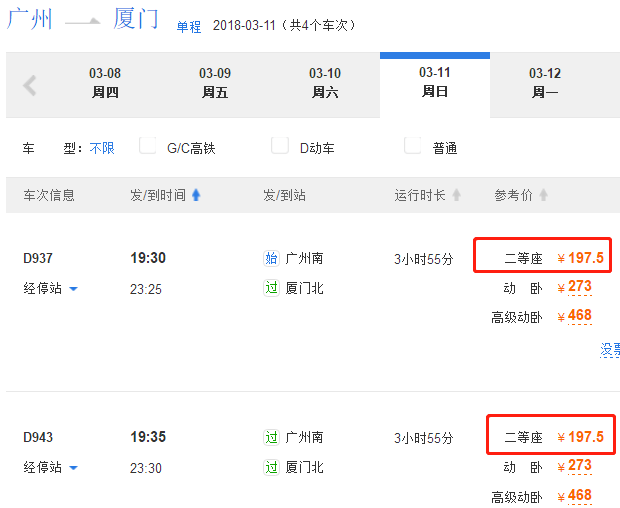Click the date text 2018-03-11
Viewport: 620px width, 508px height.
tap(244, 25)
